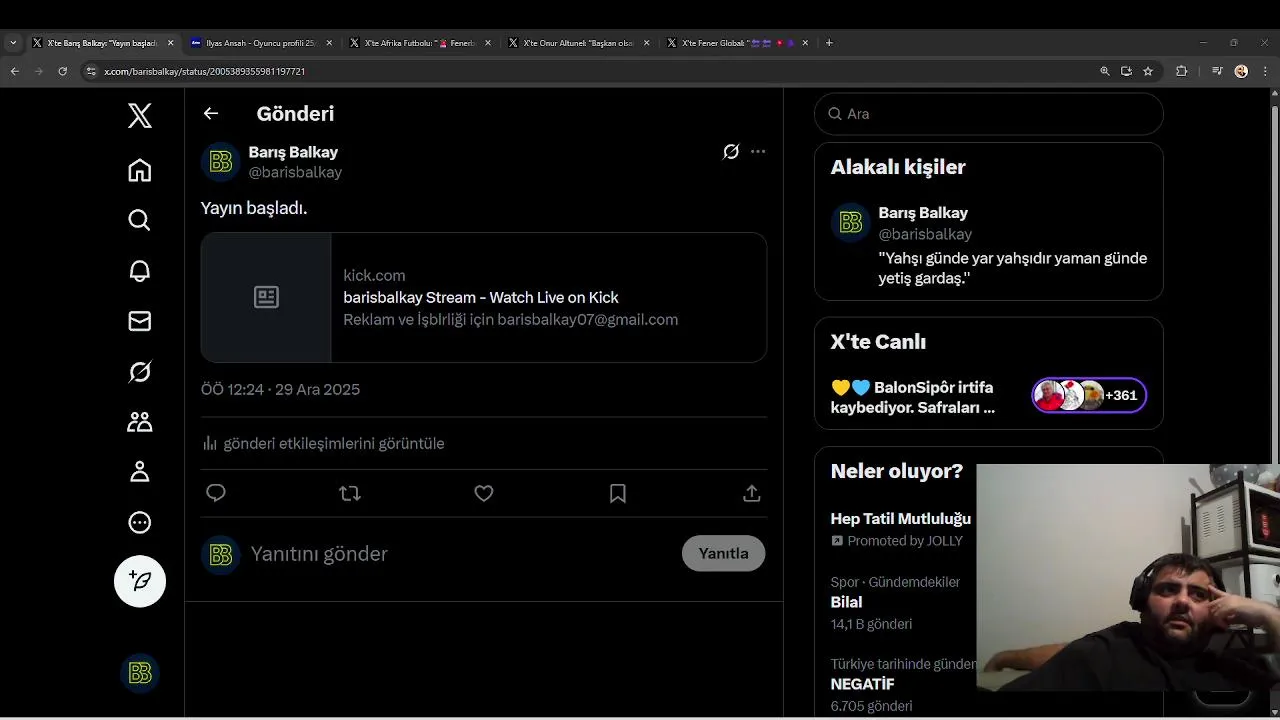View gönderi etkileşimlerini görüntüle
Image resolution: width=1280 pixels, height=720 pixels.
click(323, 443)
